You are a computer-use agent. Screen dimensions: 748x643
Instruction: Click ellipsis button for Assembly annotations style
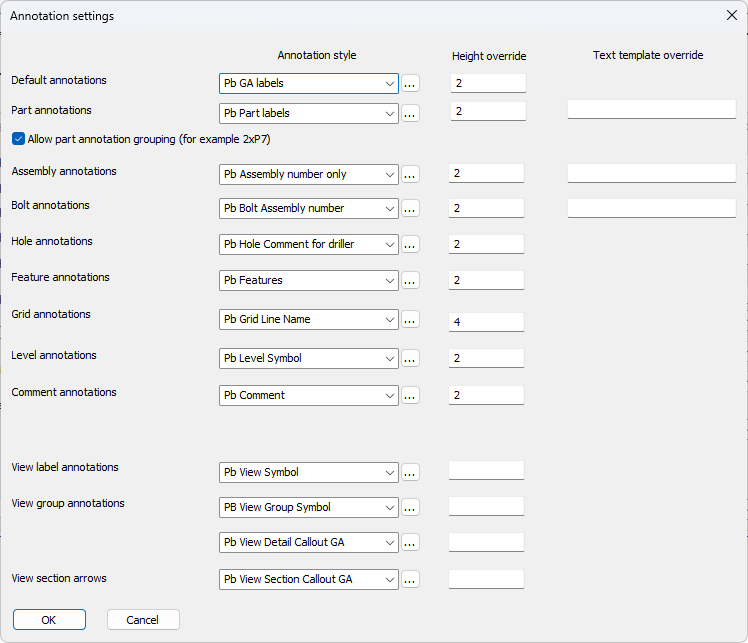coord(410,175)
